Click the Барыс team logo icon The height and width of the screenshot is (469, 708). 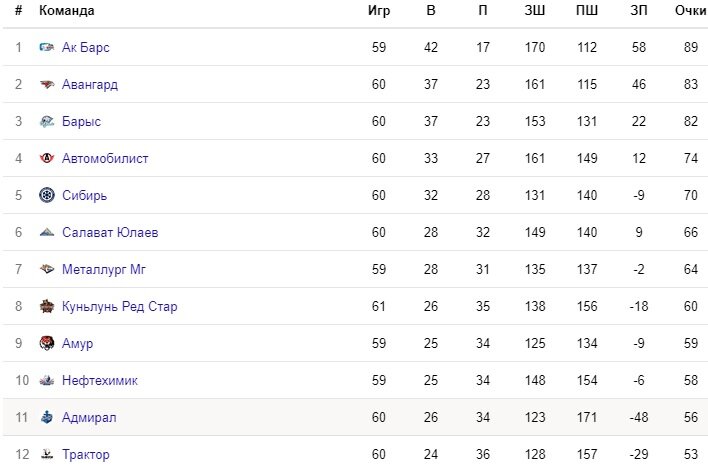47,121
